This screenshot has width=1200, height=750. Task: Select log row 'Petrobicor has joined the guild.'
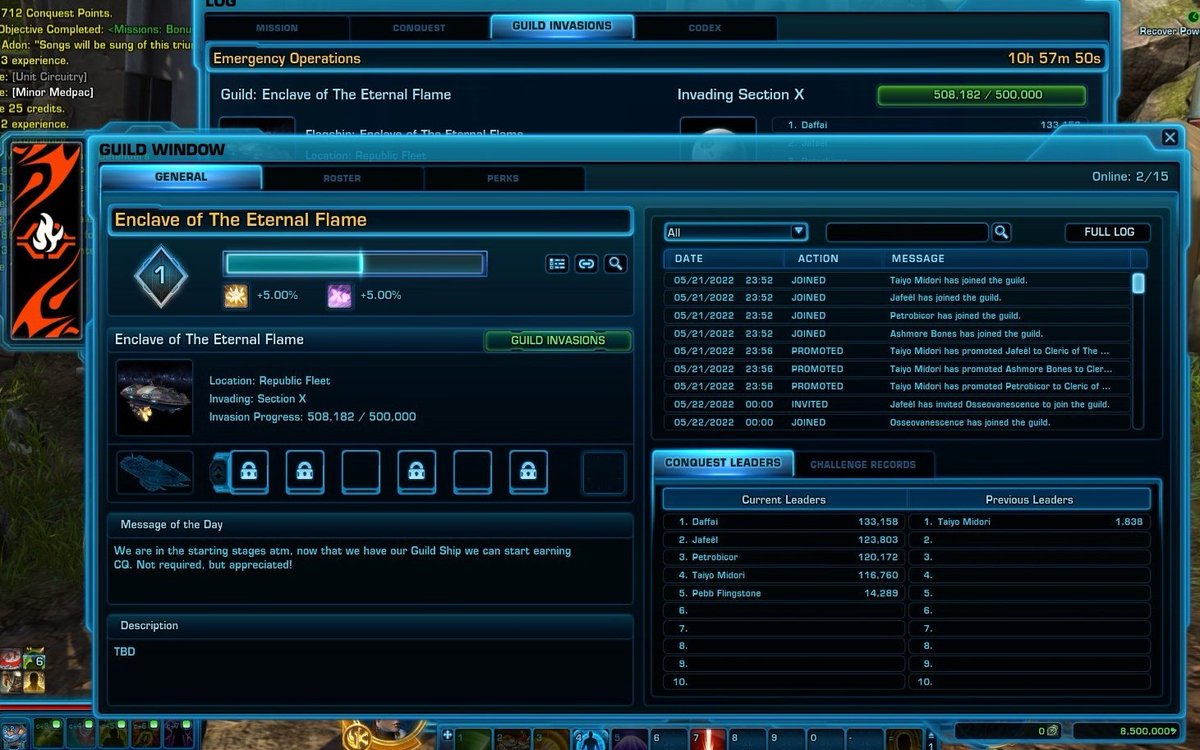[898, 316]
